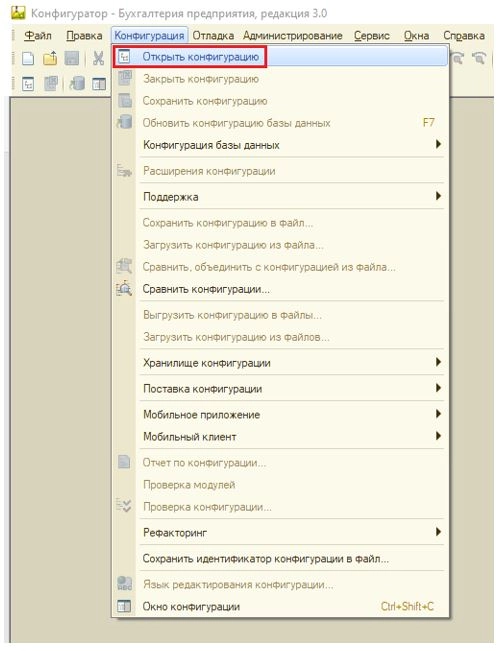Click the New document toolbar icon

(x=28, y=58)
